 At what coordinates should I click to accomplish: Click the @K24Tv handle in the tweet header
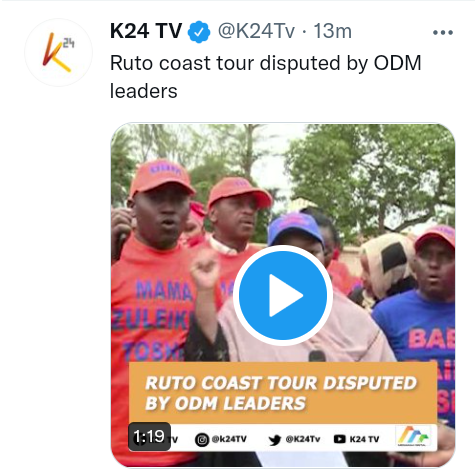[x=256, y=31]
